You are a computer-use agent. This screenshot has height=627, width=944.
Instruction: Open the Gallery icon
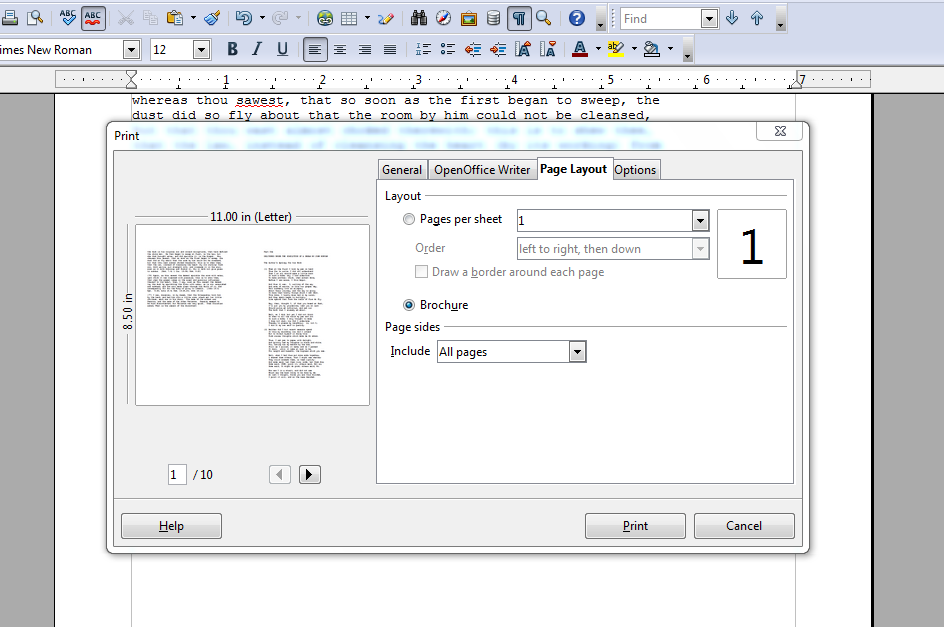coord(468,18)
